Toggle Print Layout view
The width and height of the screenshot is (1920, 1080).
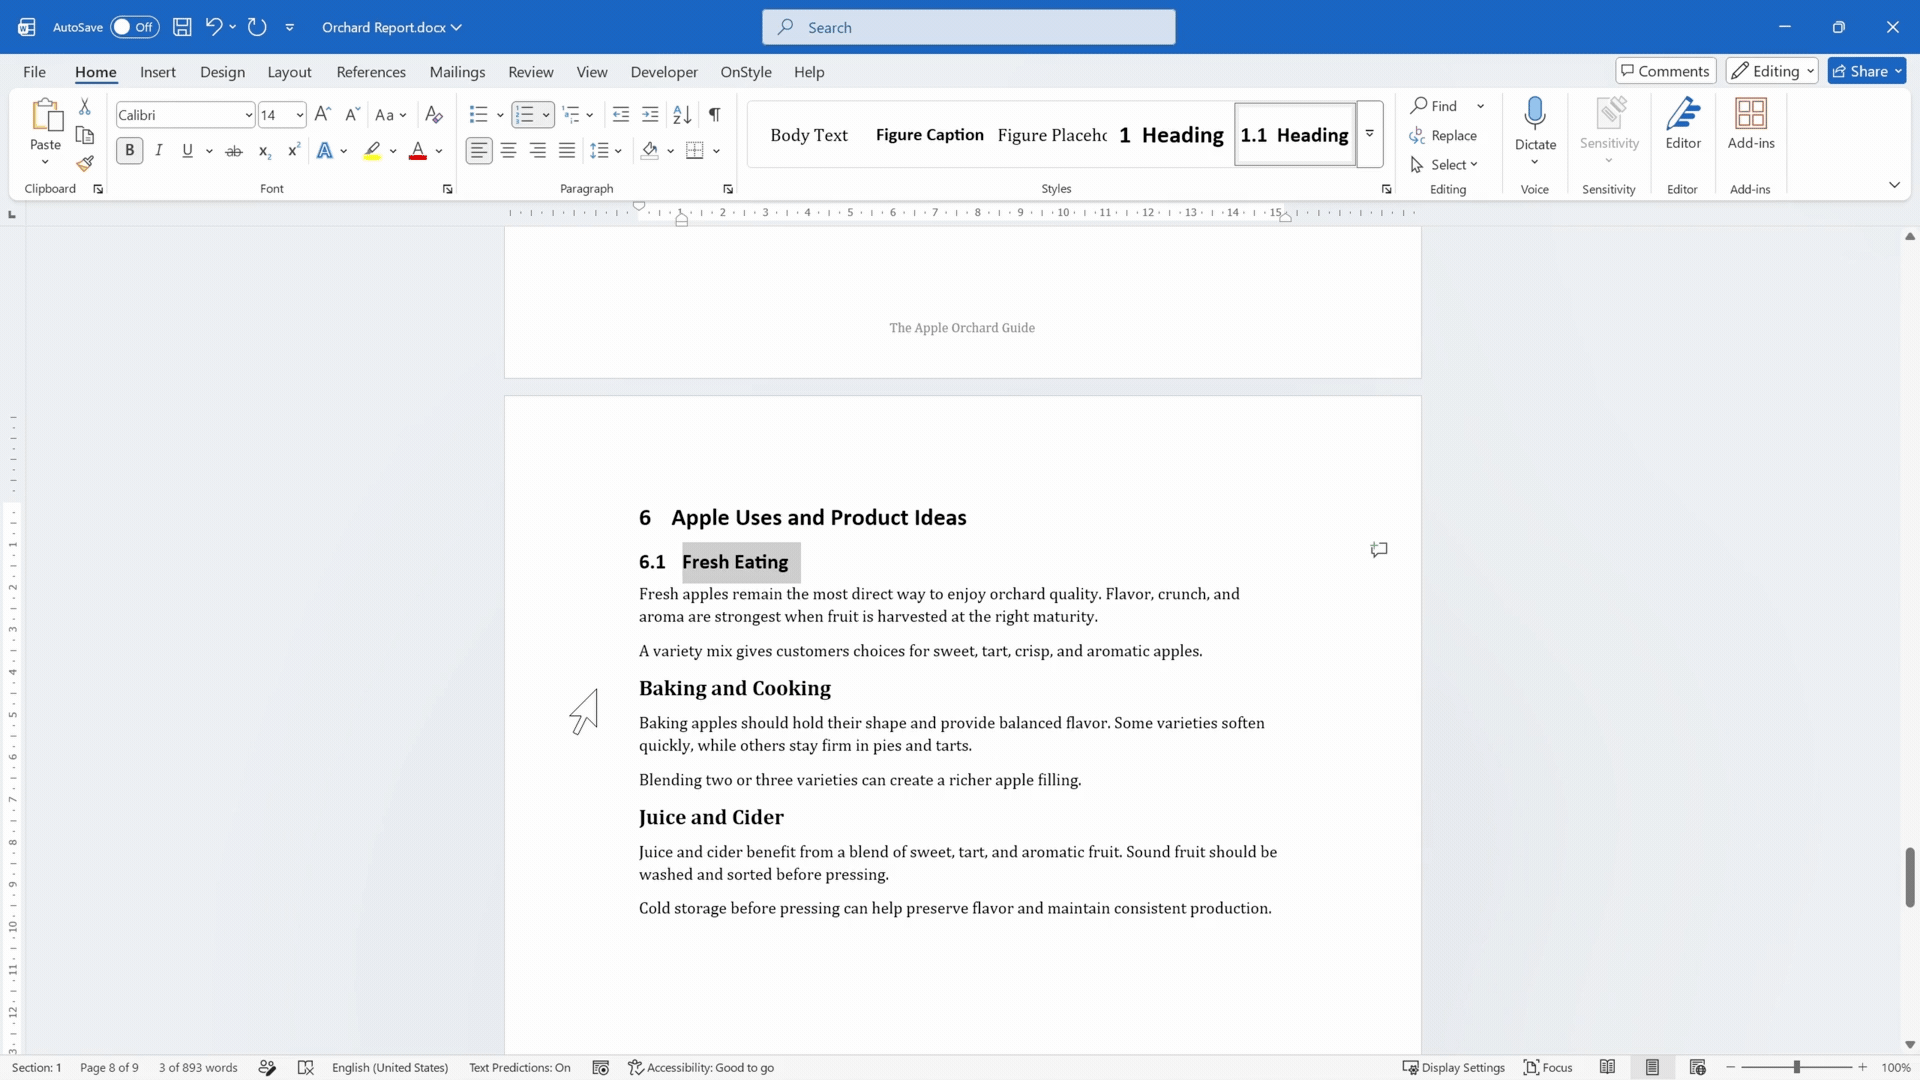click(1652, 1067)
